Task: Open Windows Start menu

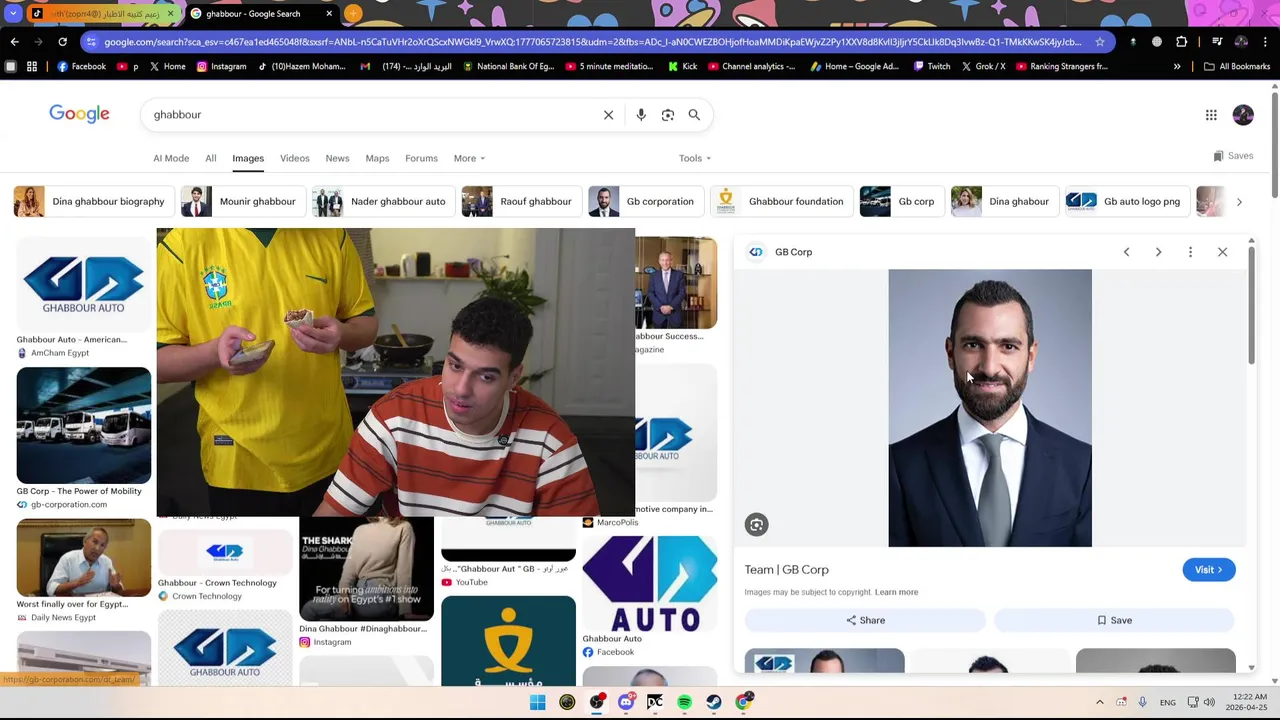Action: click(x=538, y=702)
